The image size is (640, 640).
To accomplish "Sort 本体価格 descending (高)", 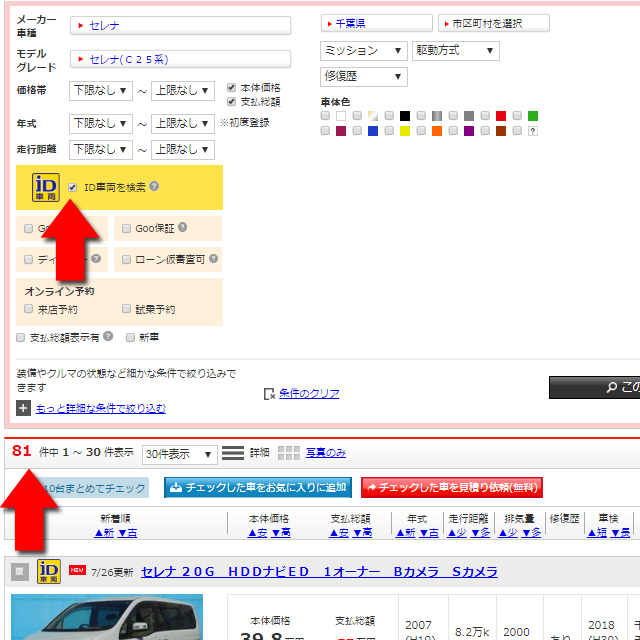I will coord(281,533).
